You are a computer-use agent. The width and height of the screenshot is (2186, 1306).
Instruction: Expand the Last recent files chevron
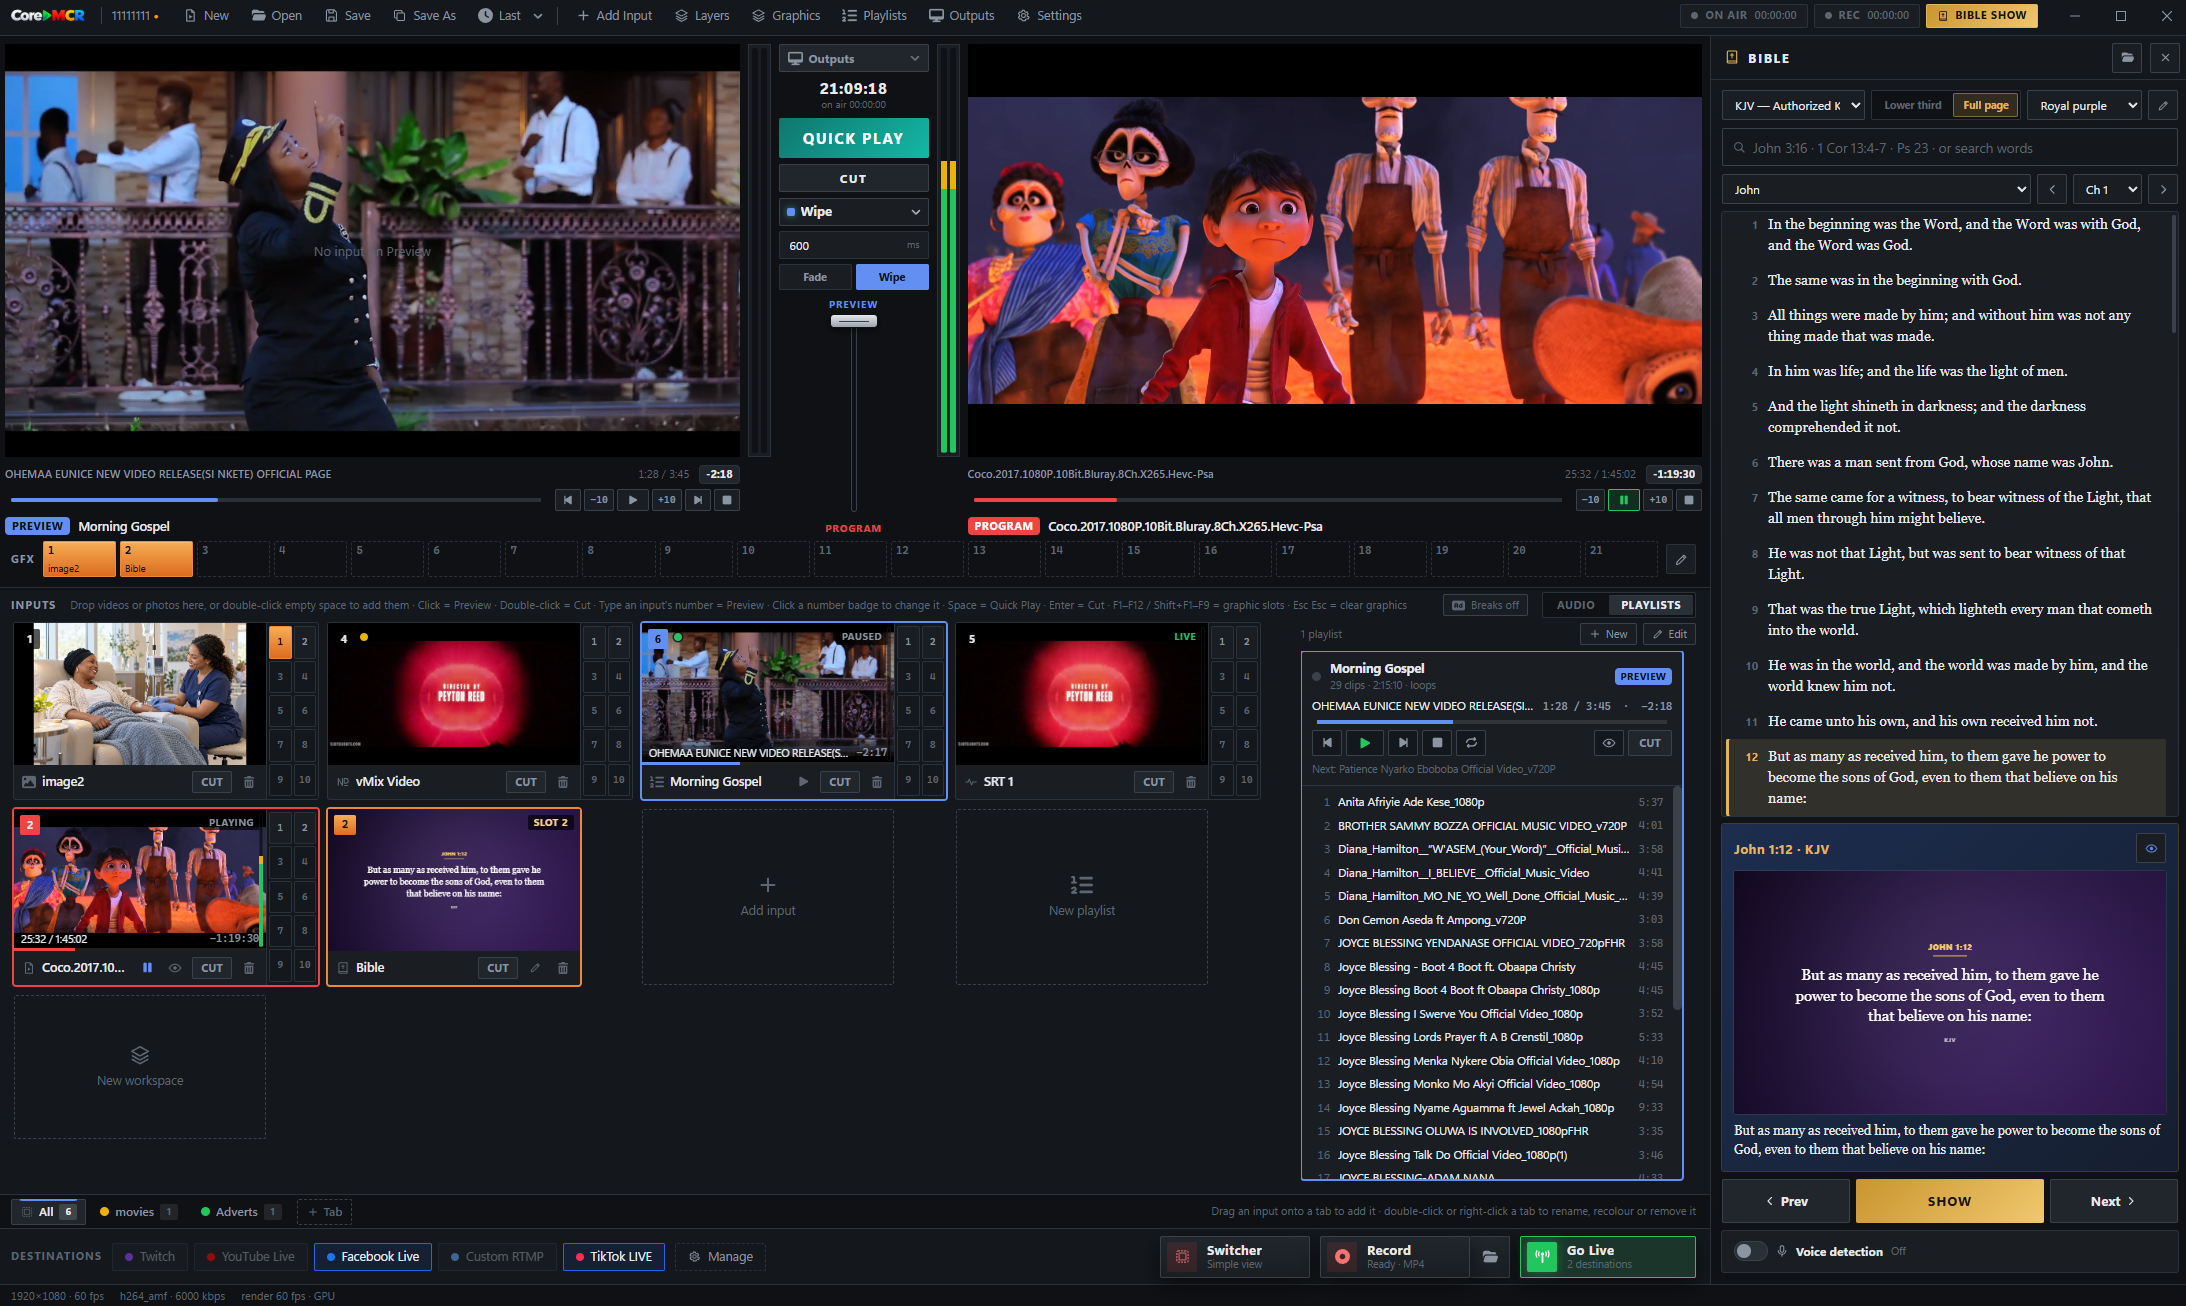pyautogui.click(x=538, y=16)
